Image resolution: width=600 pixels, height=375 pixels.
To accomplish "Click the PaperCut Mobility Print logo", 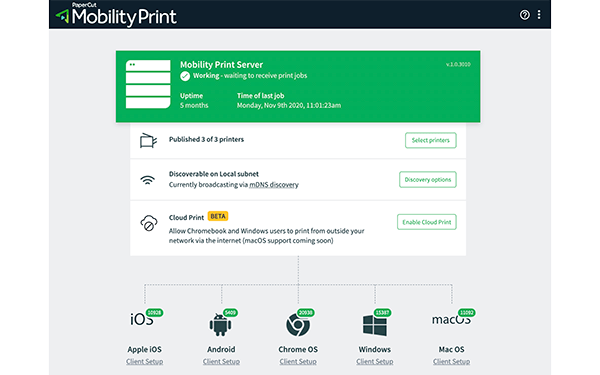I will 116,15.
